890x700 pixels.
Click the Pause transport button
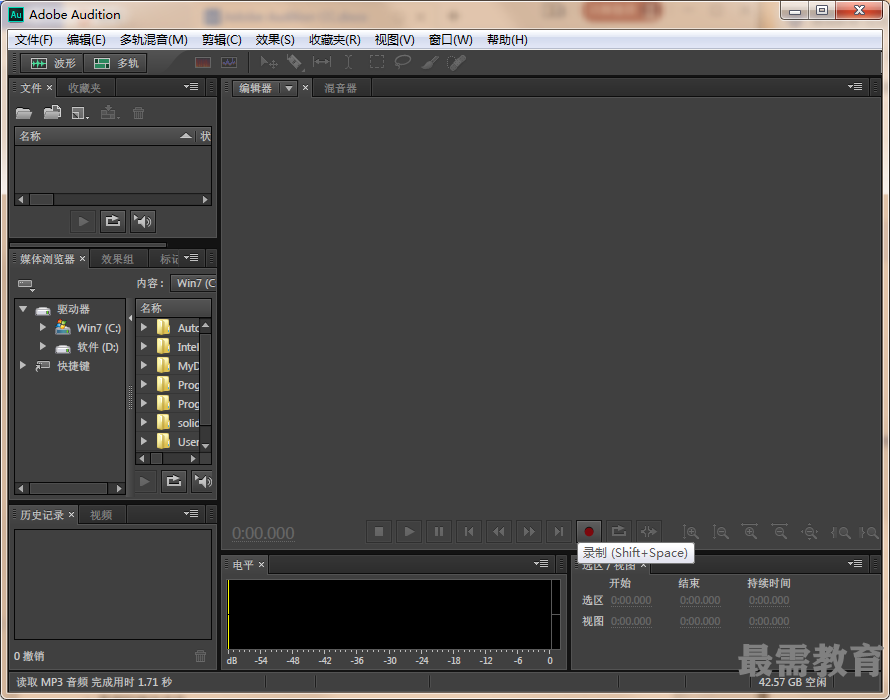coord(439,532)
